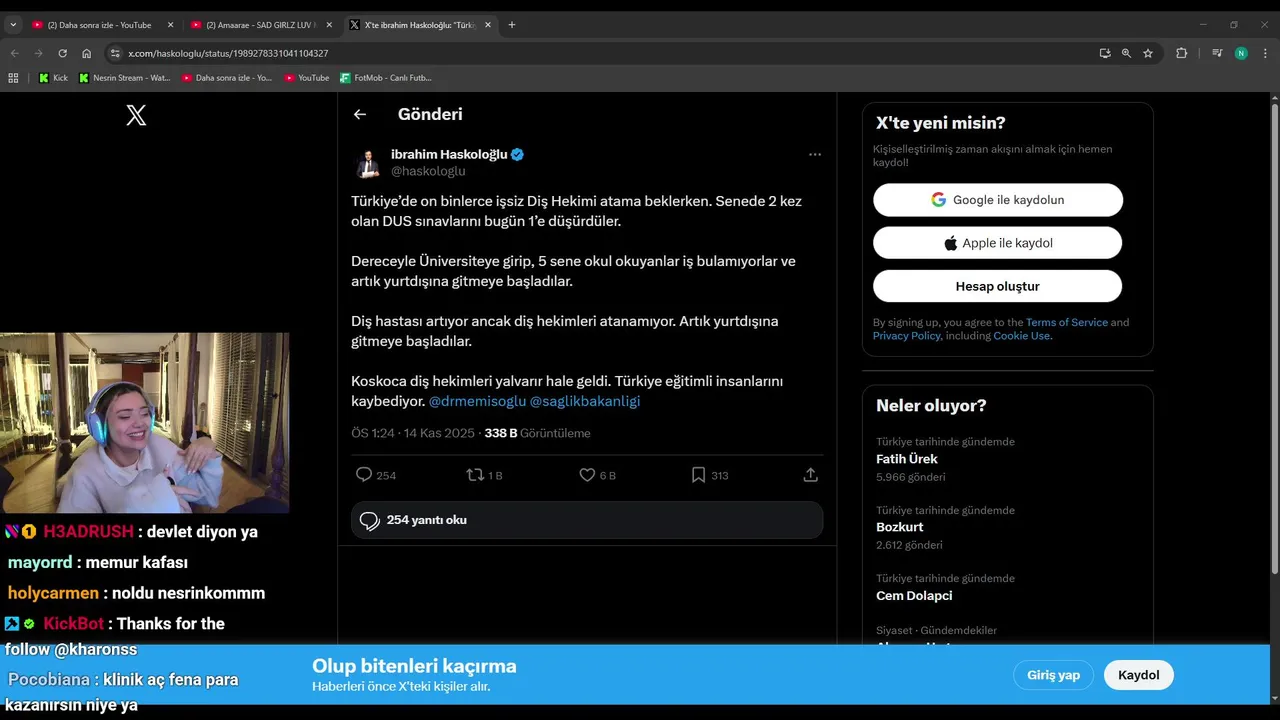Open İbrahim Haskoloğlu's profile avatar
The image size is (1280, 720).
click(x=367, y=163)
